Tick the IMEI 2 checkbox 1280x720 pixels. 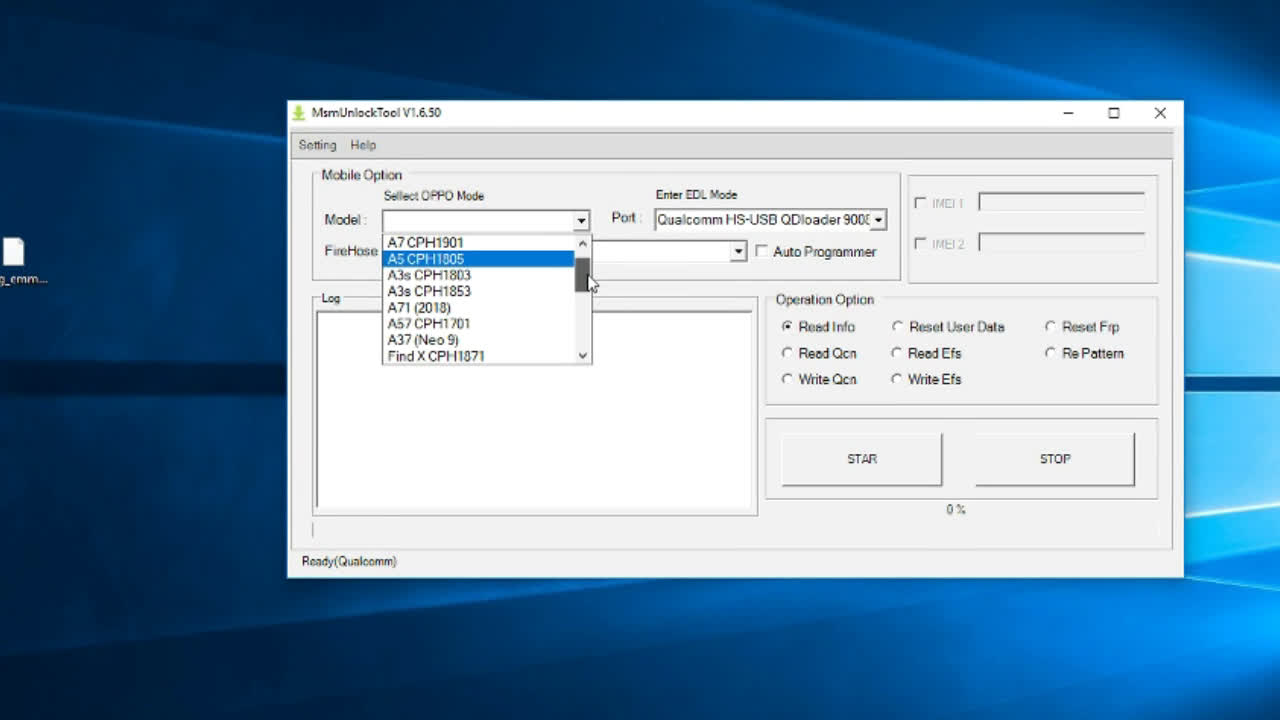[x=920, y=244]
